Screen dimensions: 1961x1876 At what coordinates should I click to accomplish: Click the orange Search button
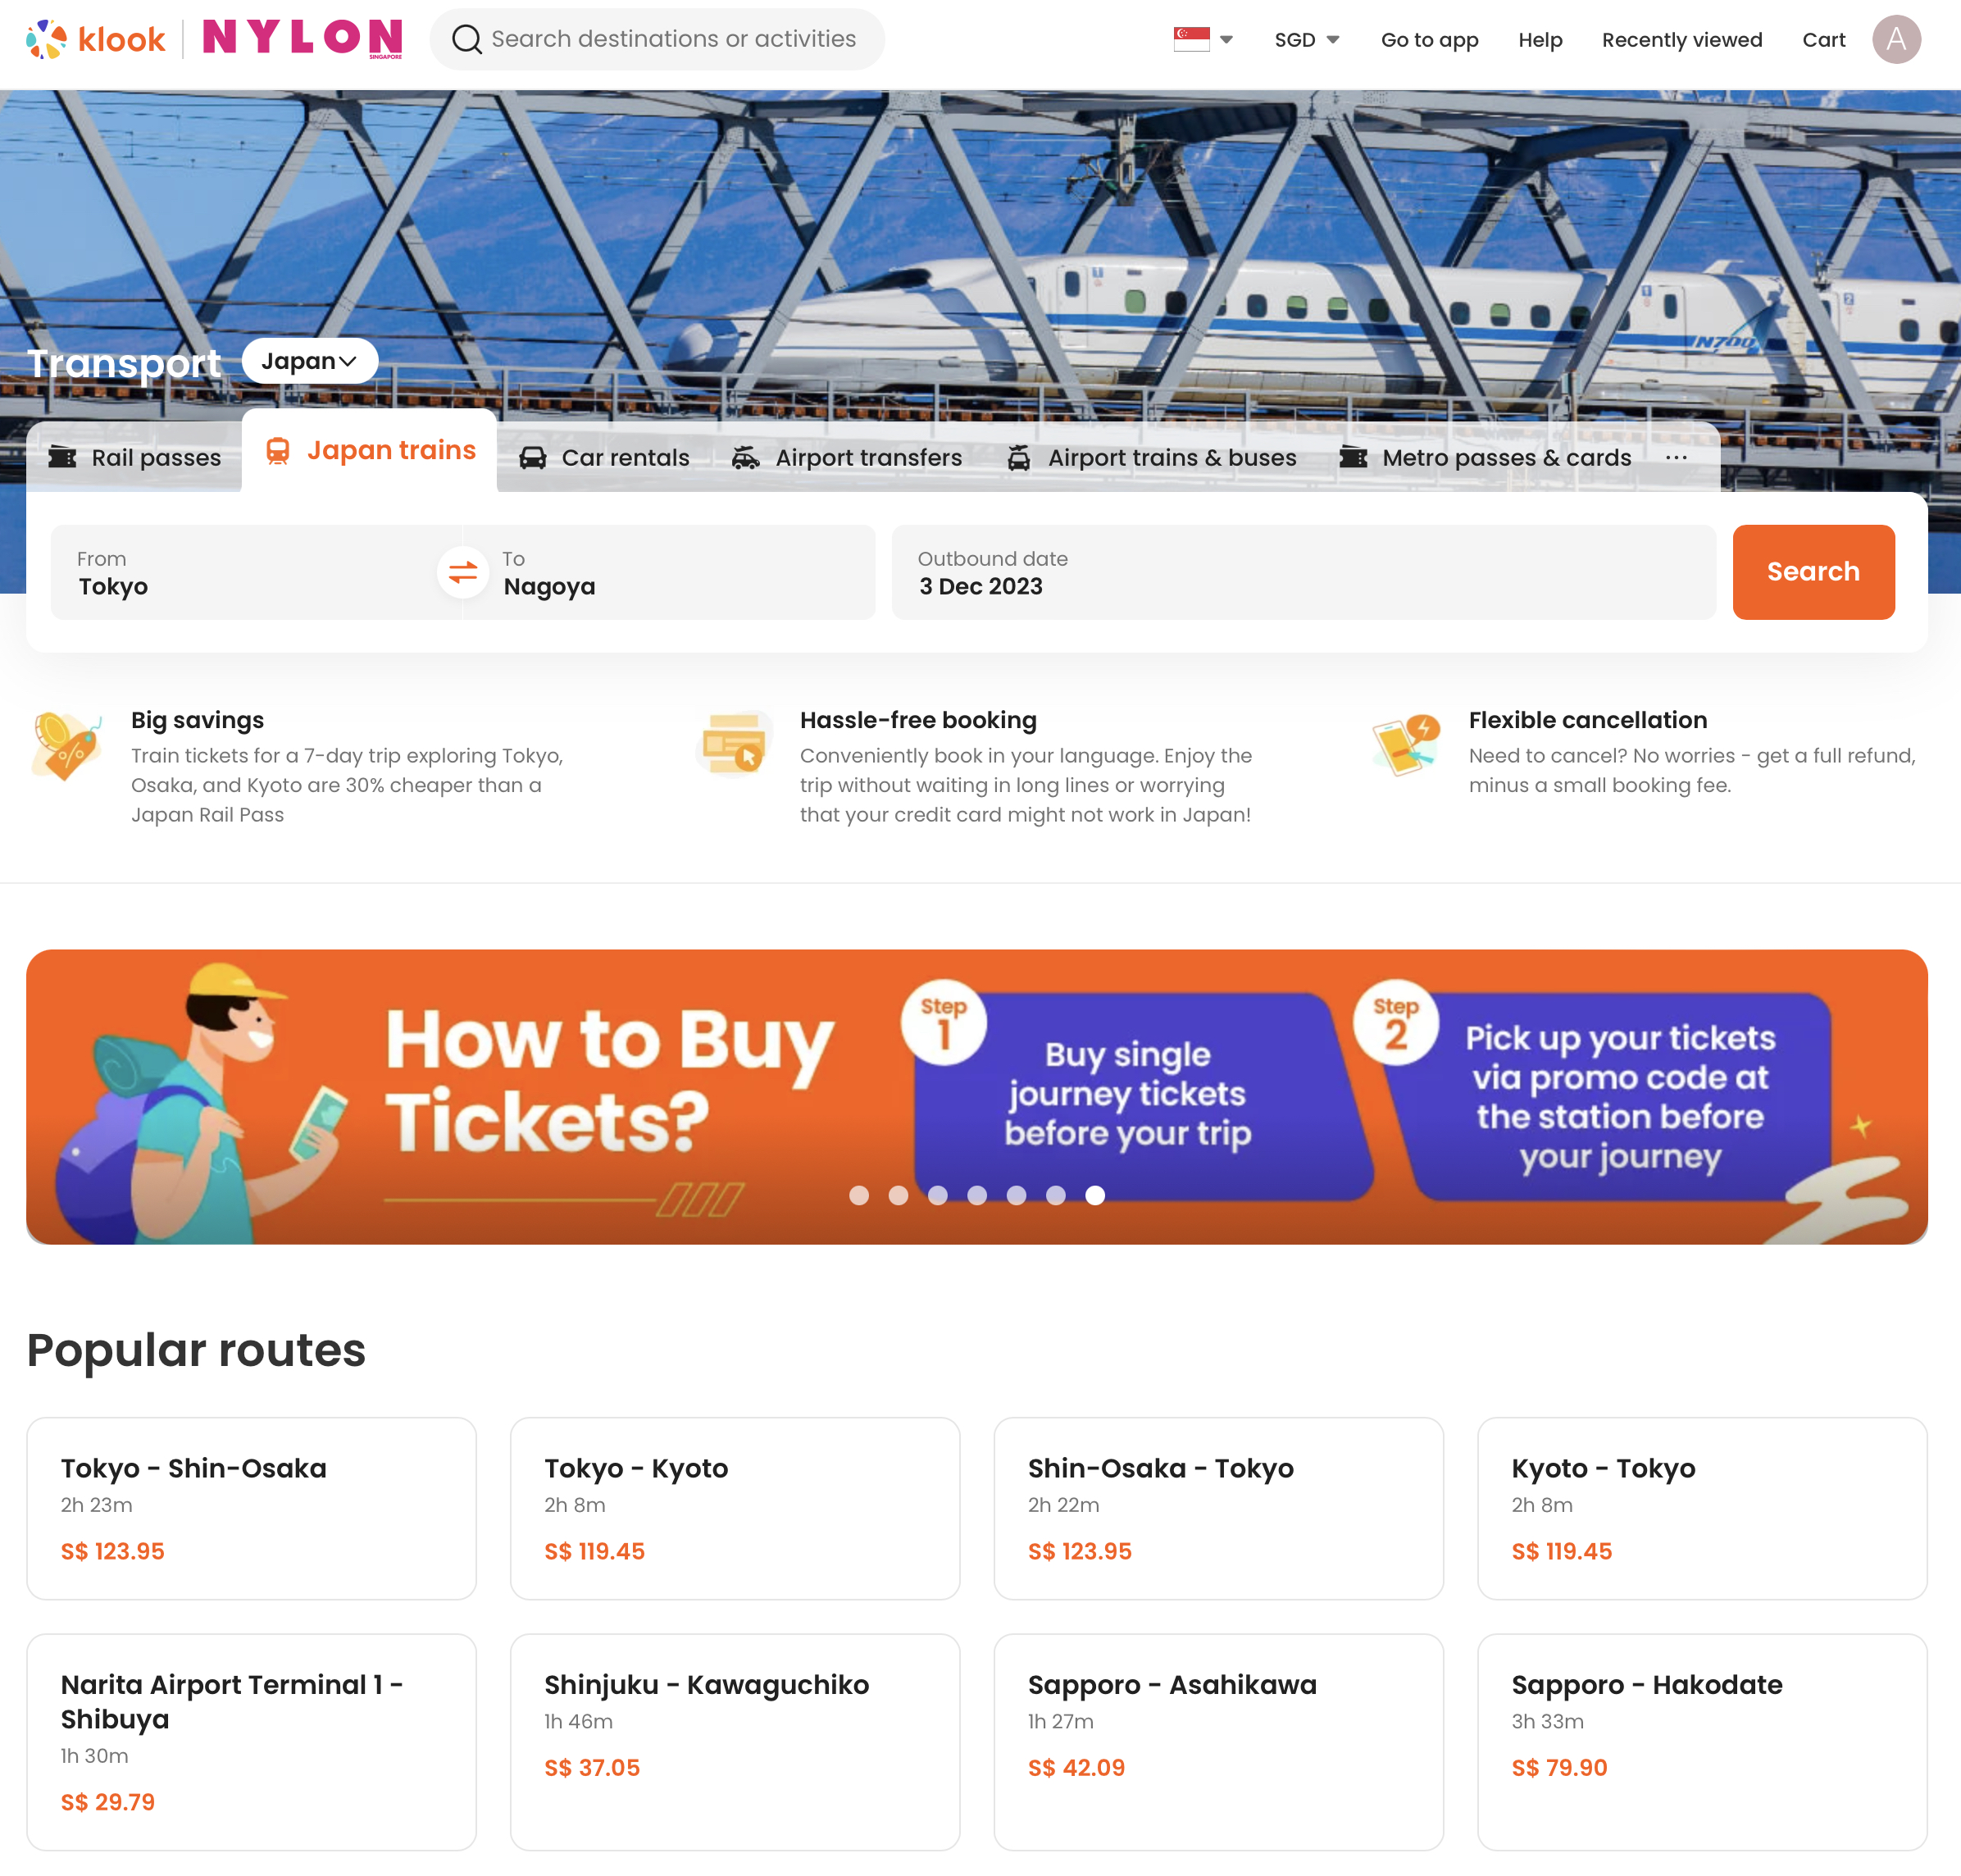[x=1813, y=573]
